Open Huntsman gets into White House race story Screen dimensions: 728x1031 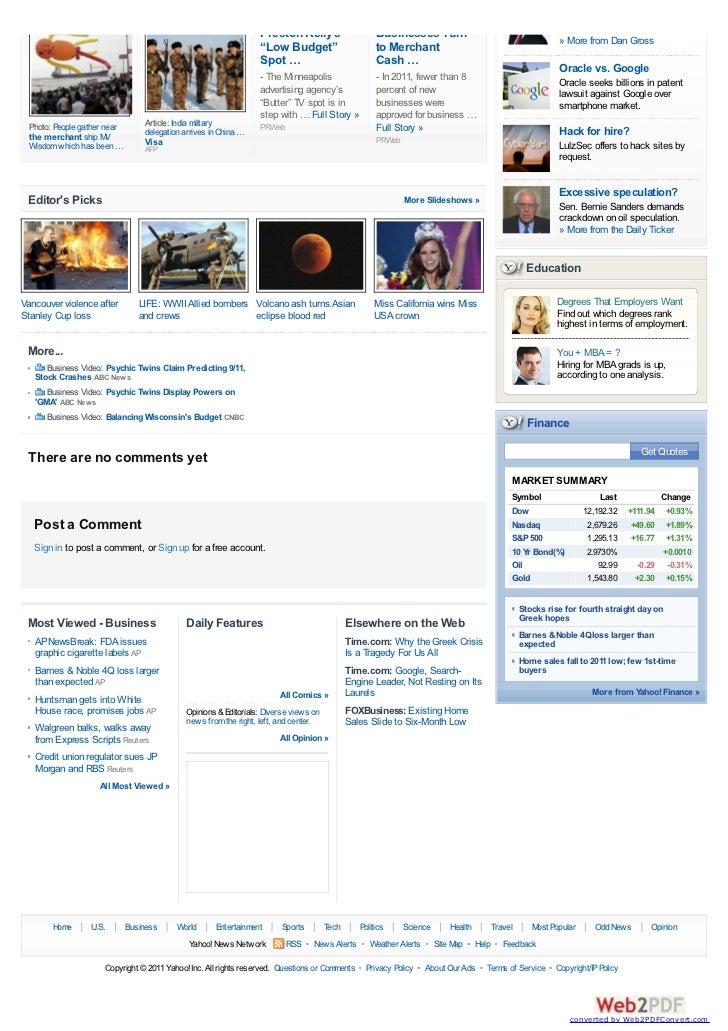pyautogui.click(x=89, y=705)
